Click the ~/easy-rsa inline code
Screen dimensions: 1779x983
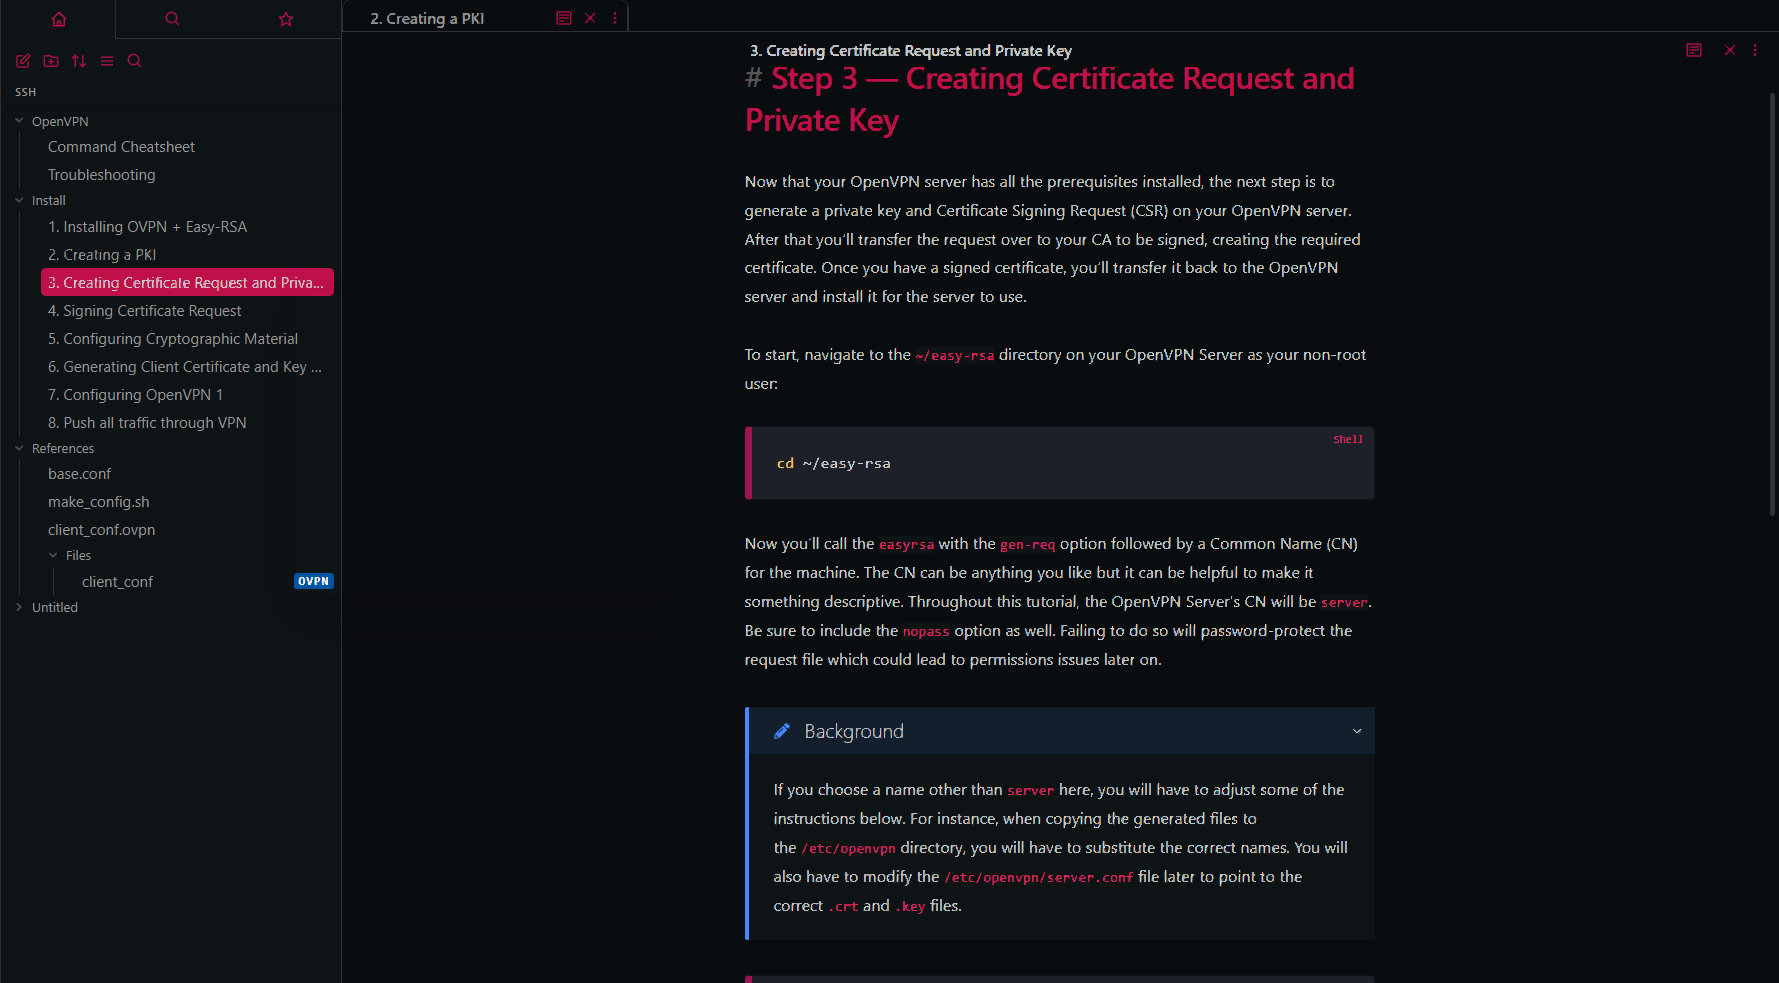pyautogui.click(x=955, y=356)
